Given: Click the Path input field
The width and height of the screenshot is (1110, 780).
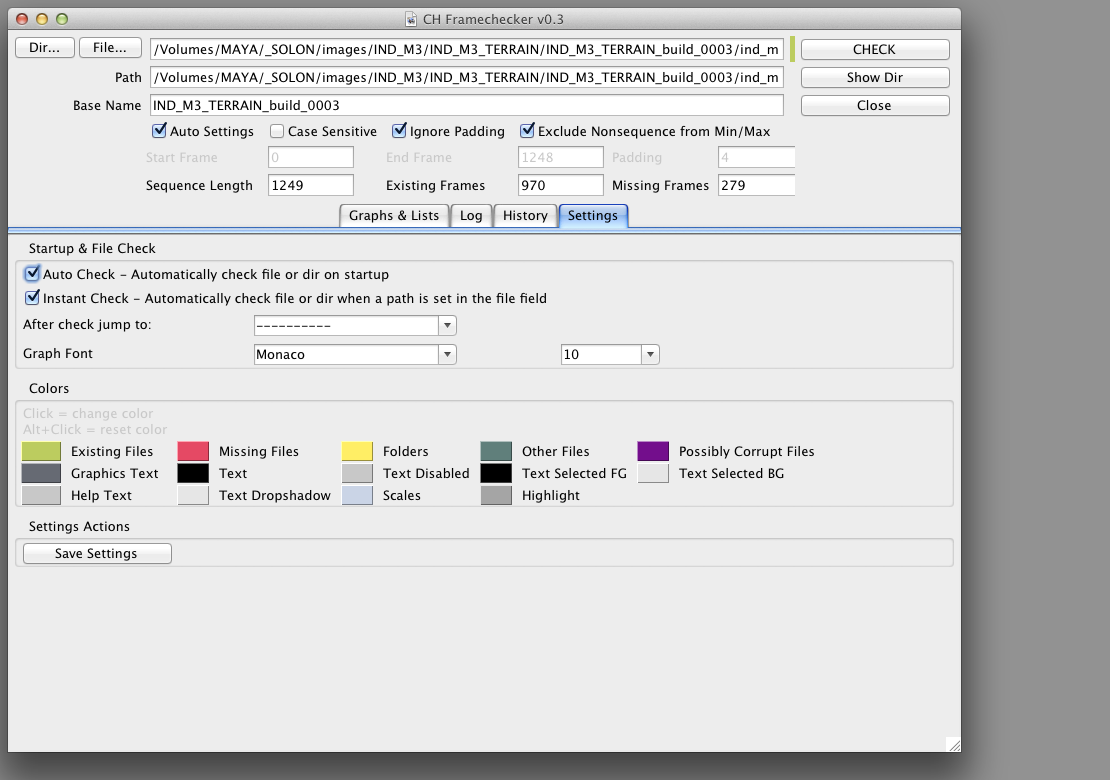Looking at the screenshot, I should 467,78.
